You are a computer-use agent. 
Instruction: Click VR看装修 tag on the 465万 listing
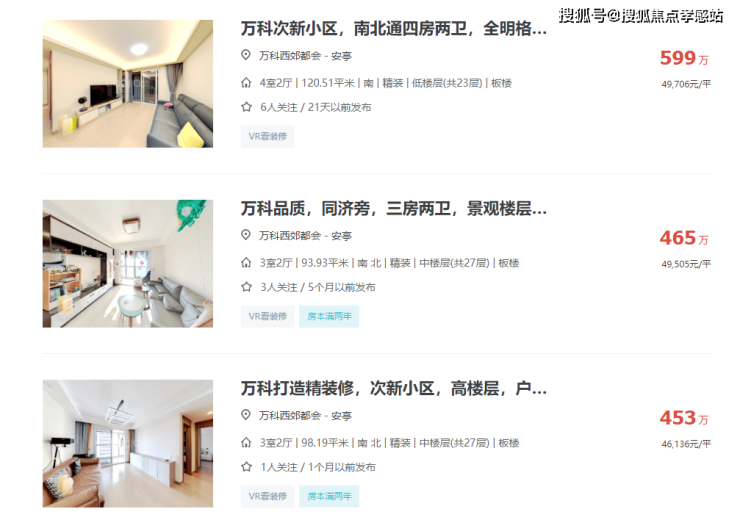pos(268,316)
